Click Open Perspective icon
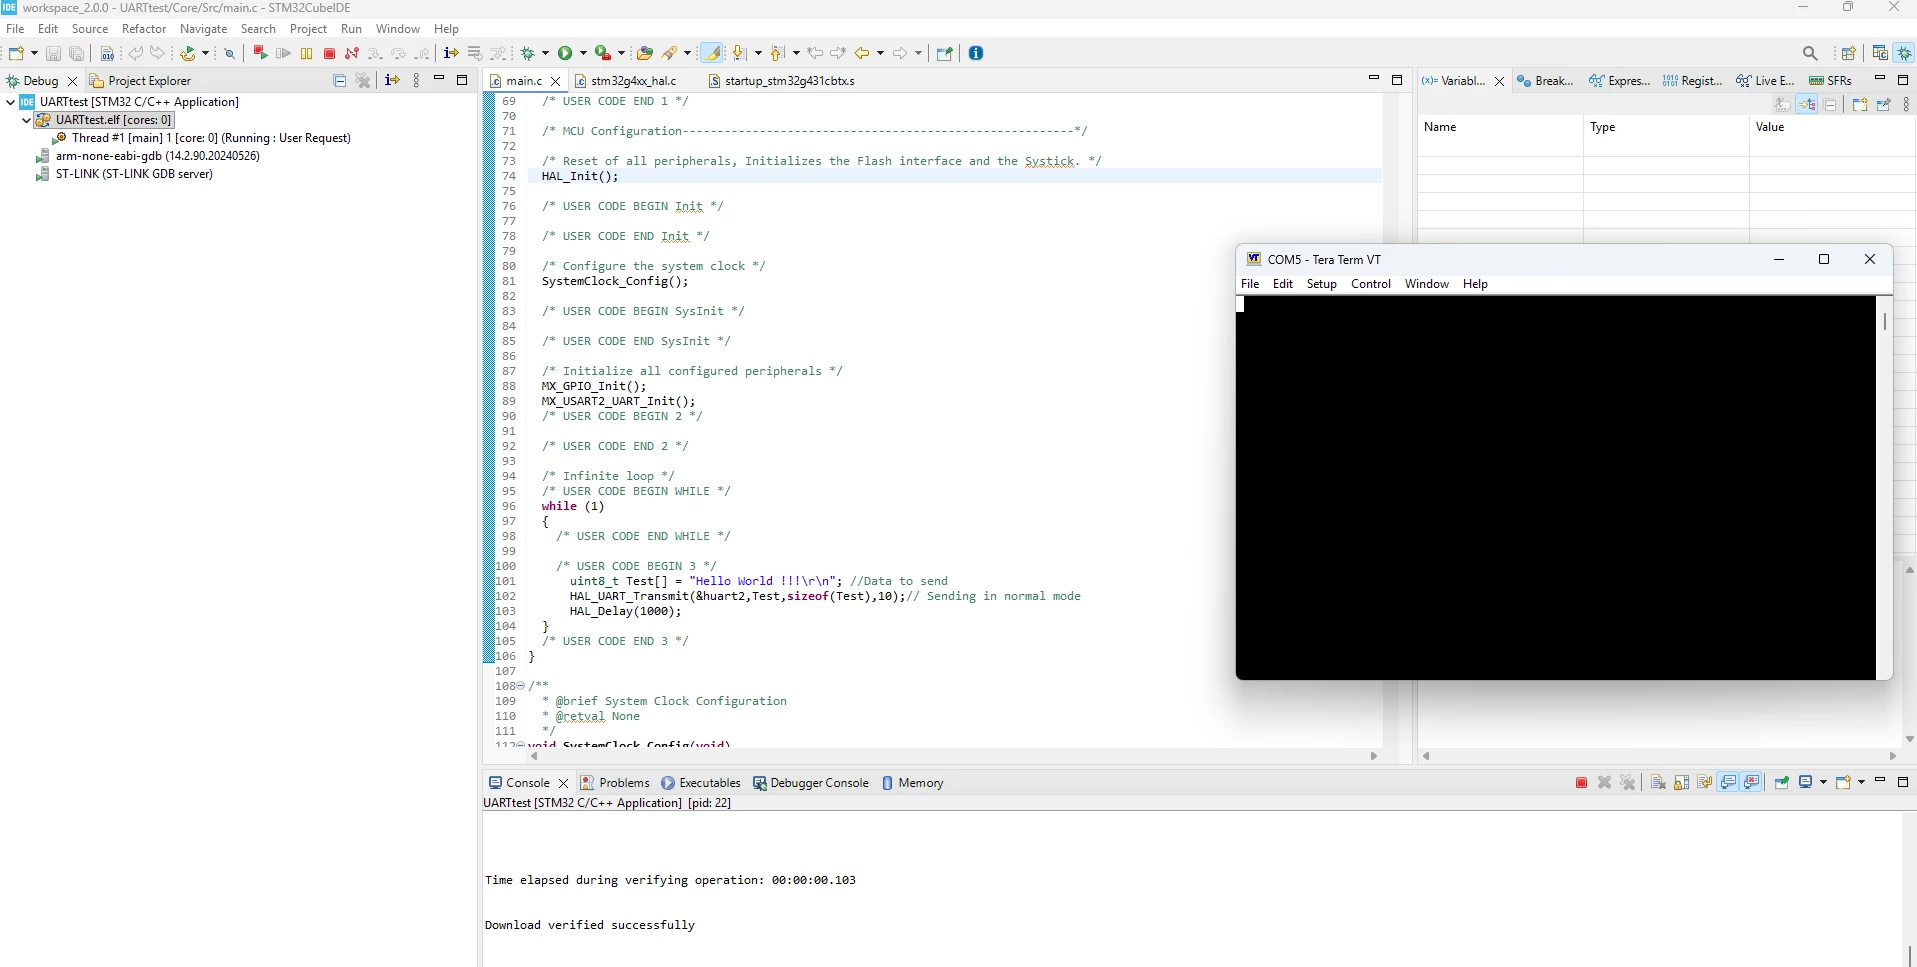 click(x=1848, y=53)
